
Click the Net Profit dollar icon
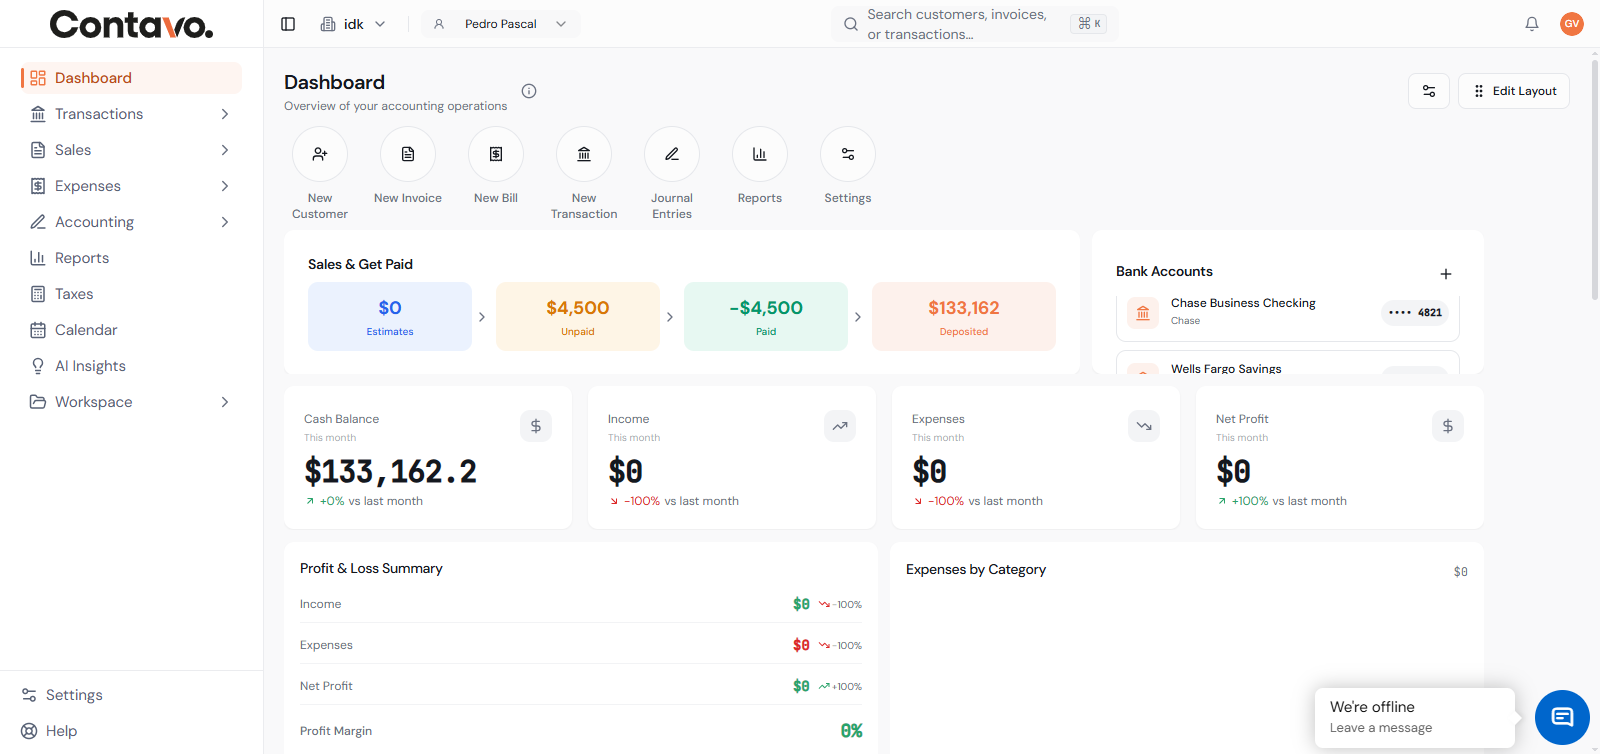pyautogui.click(x=1448, y=426)
